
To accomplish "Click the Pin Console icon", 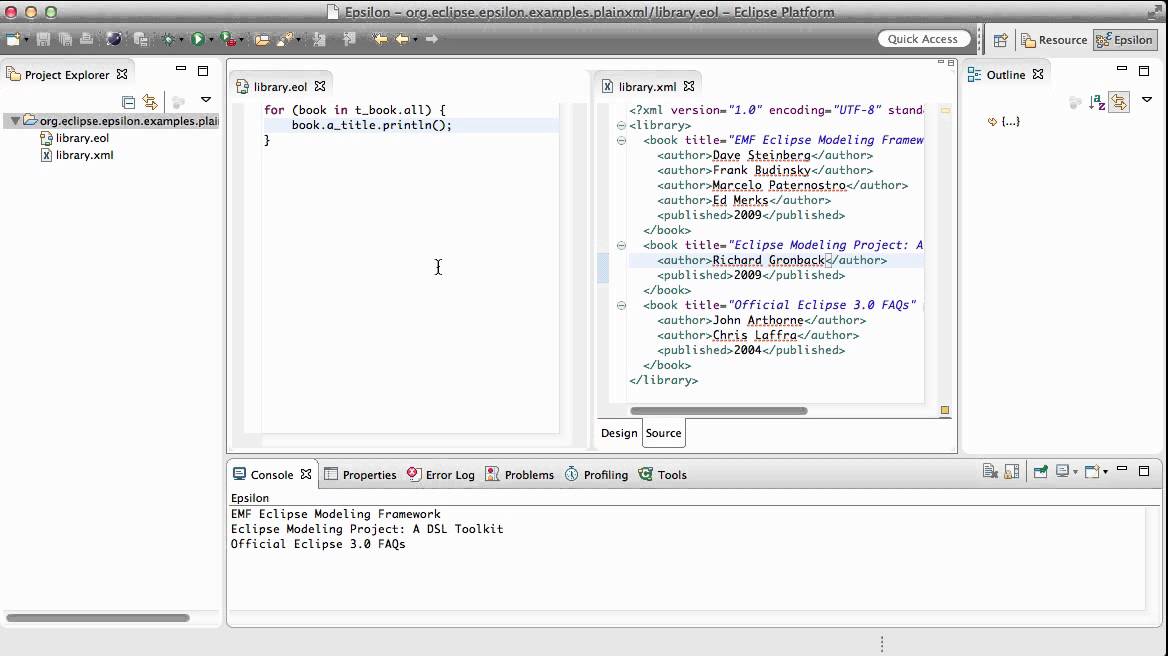I will (1041, 471).
